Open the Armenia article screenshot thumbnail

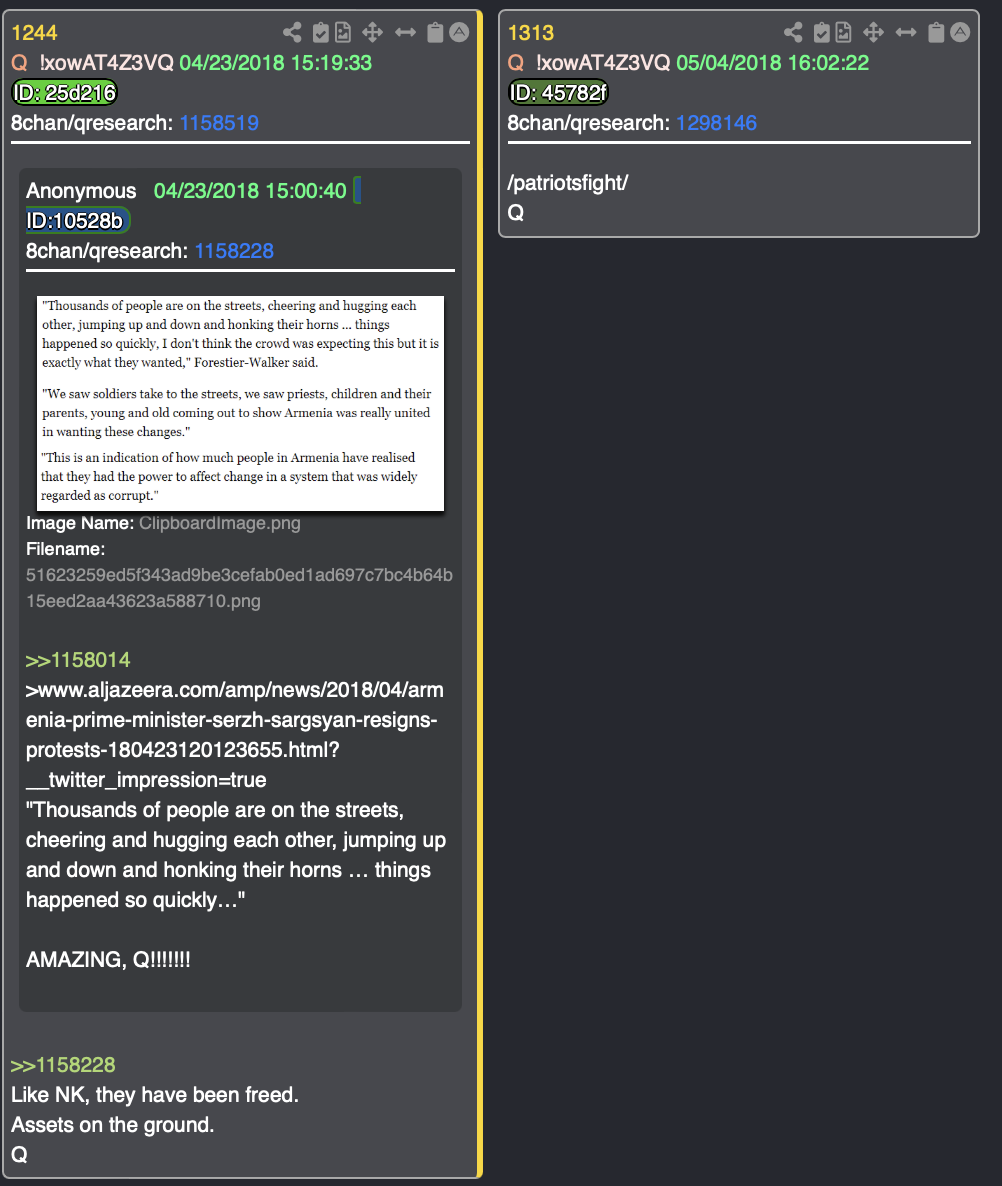click(240, 403)
